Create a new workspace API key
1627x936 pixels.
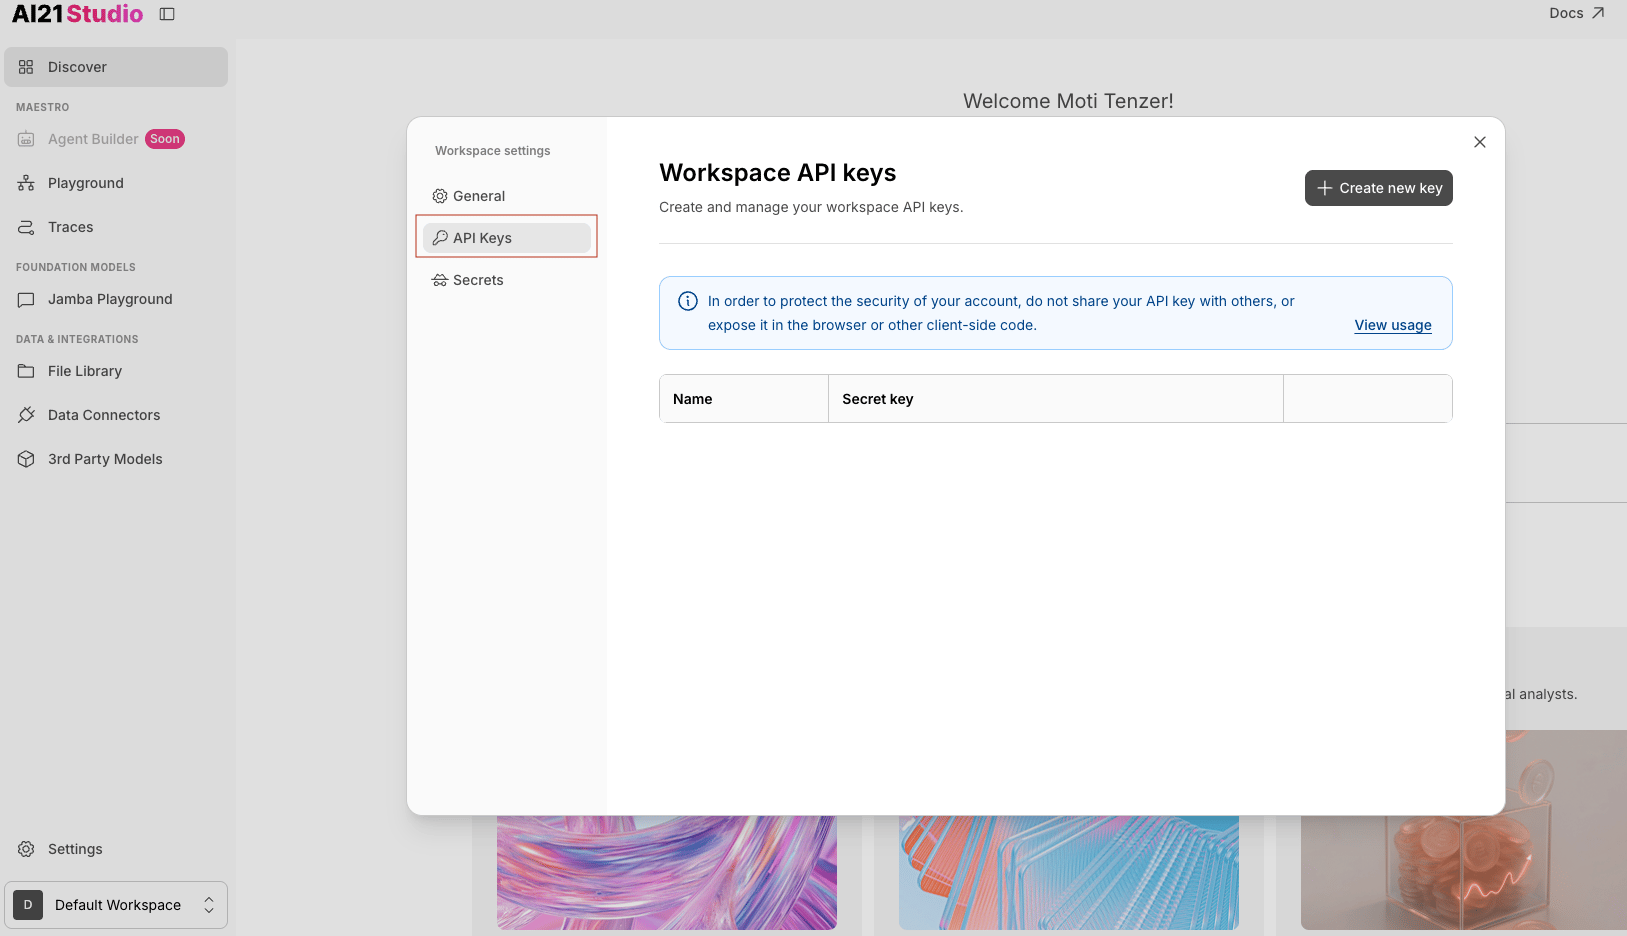pyautogui.click(x=1379, y=188)
